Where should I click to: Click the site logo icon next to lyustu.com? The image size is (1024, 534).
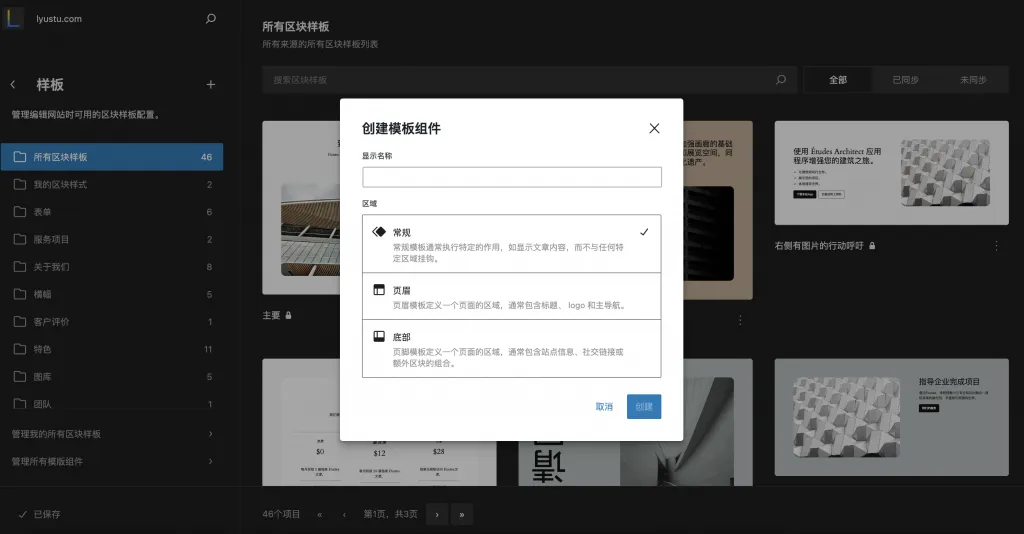pos(12,18)
